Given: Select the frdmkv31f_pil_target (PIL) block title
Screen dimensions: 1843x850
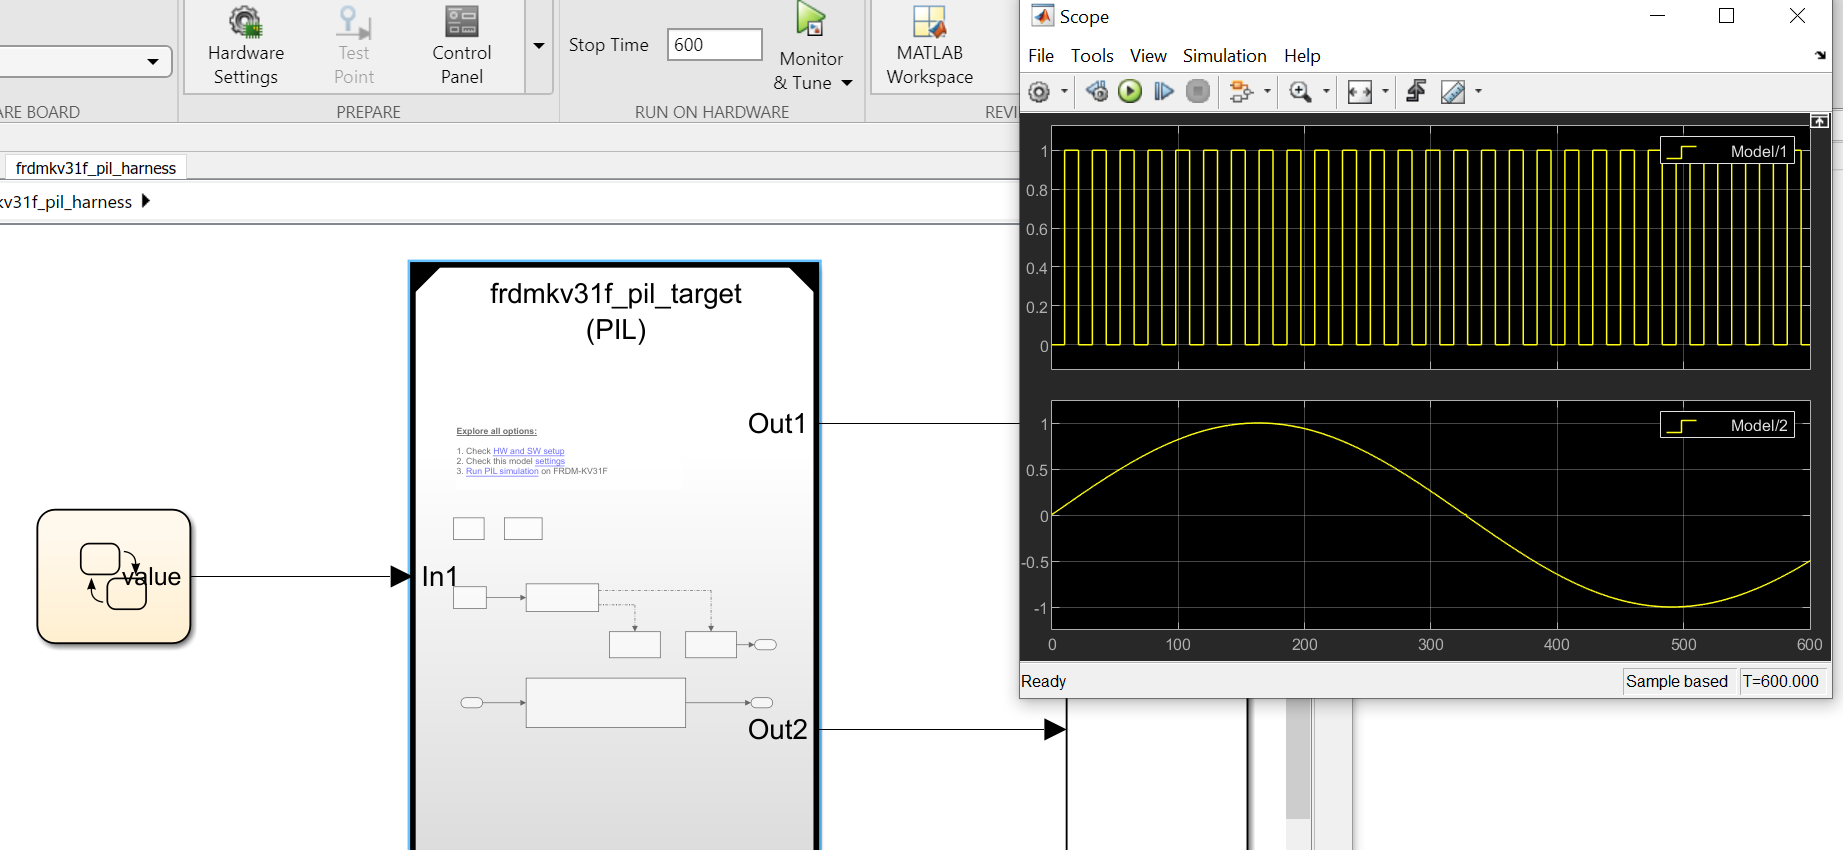Looking at the screenshot, I should click(x=616, y=311).
